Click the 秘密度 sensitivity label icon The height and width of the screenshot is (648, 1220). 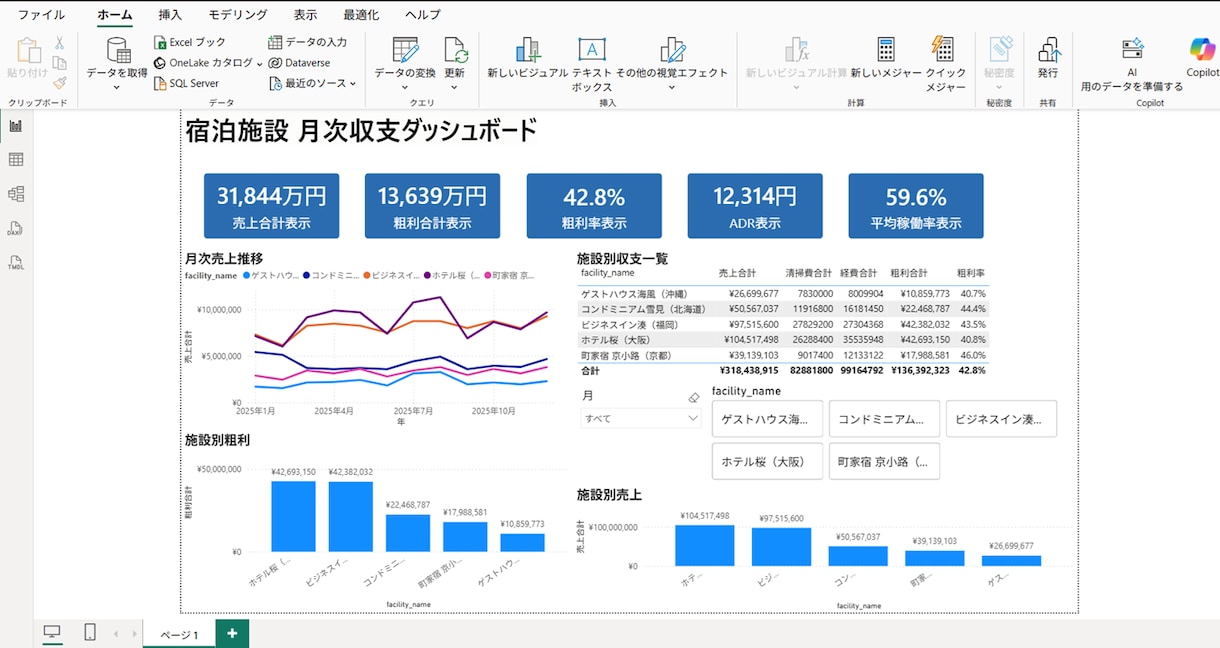tap(999, 50)
